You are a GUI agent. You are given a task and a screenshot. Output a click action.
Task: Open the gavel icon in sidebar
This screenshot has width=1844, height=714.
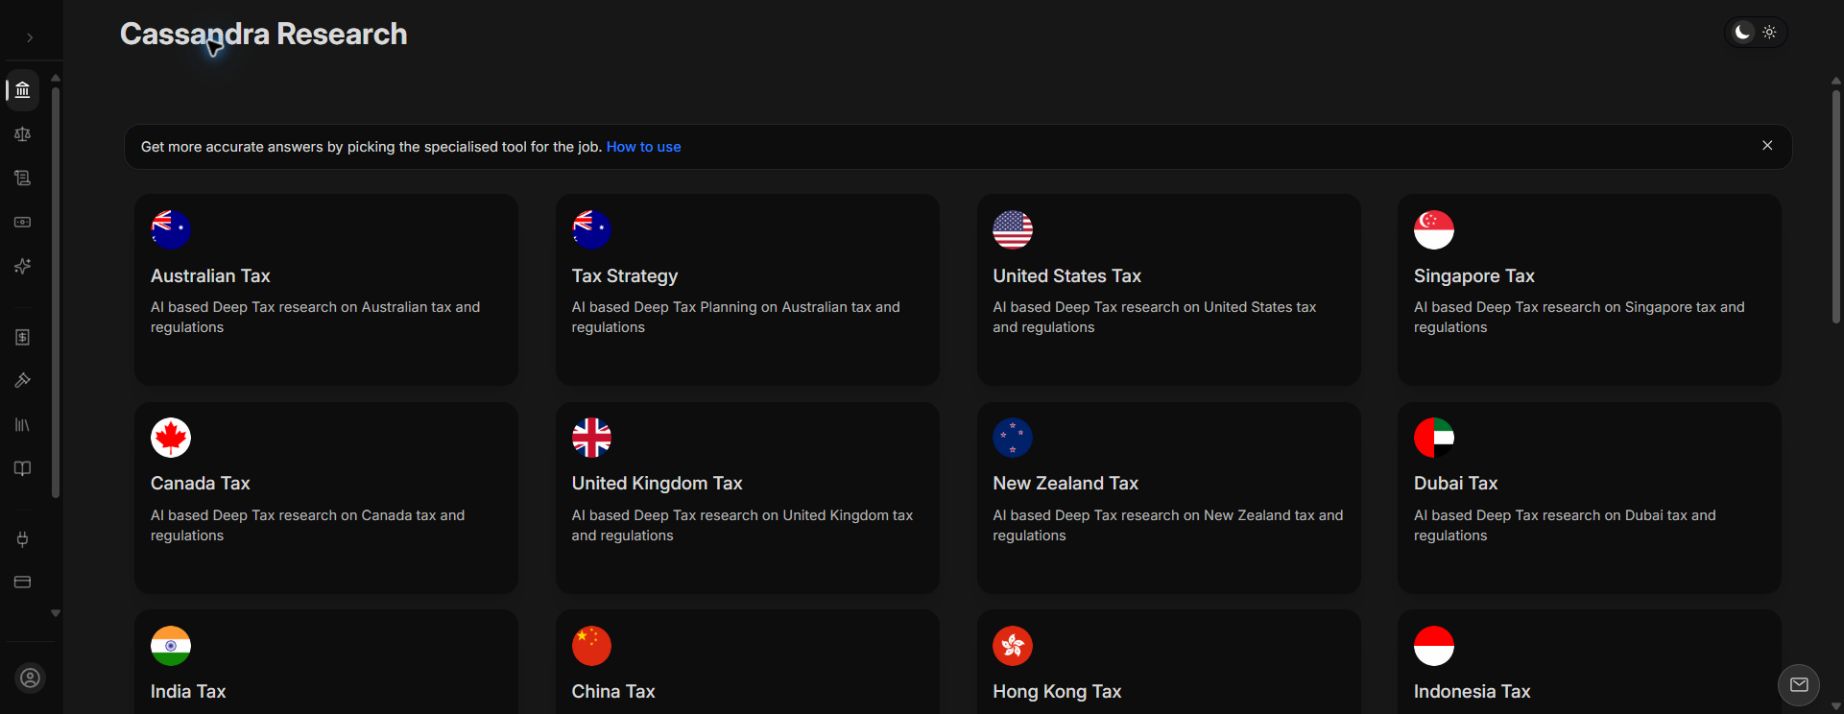click(x=22, y=381)
